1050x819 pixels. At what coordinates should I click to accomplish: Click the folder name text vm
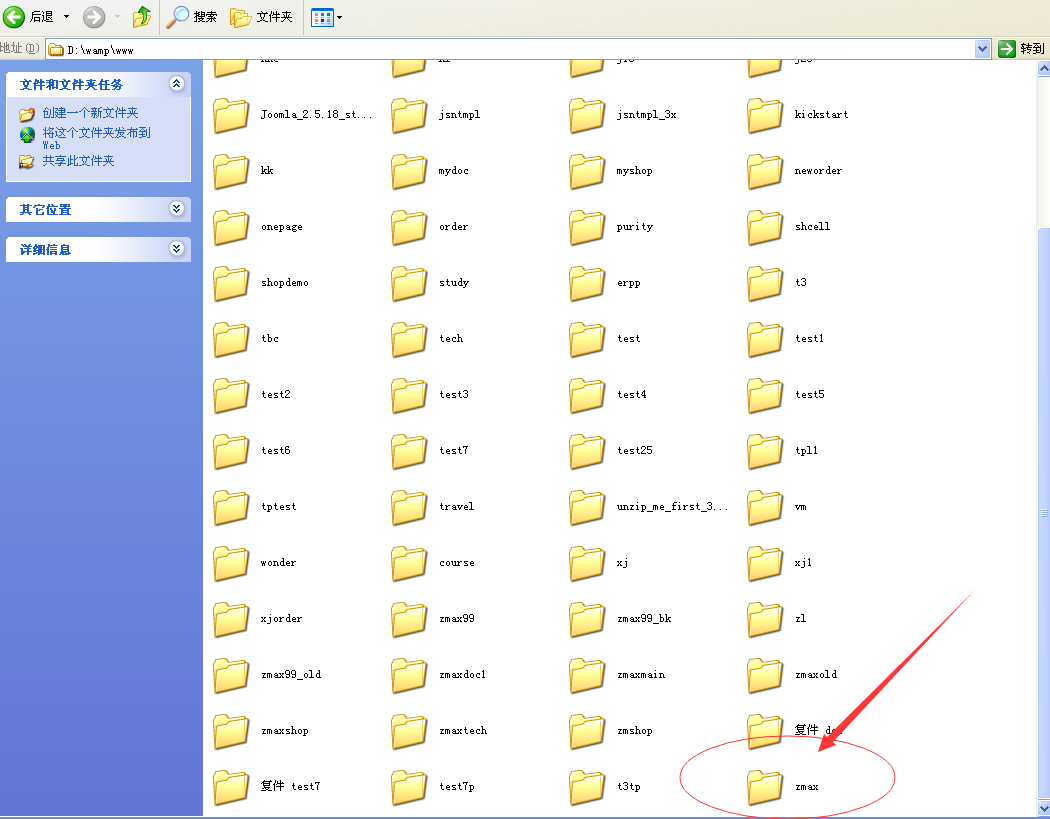(x=800, y=507)
